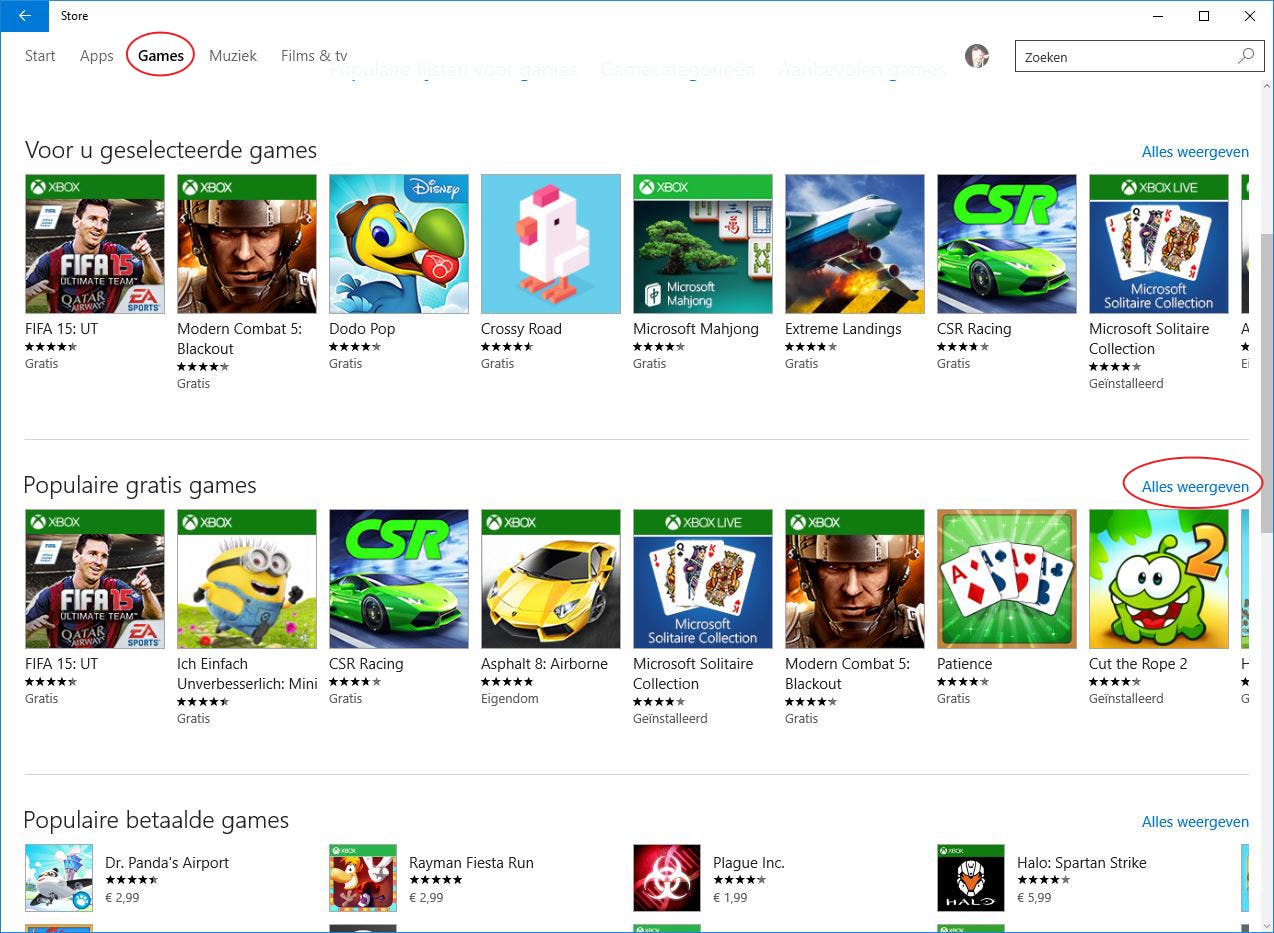The image size is (1274, 933).
Task: Click the 'Halo: Spartan Strike' title
Action: tap(1082, 863)
